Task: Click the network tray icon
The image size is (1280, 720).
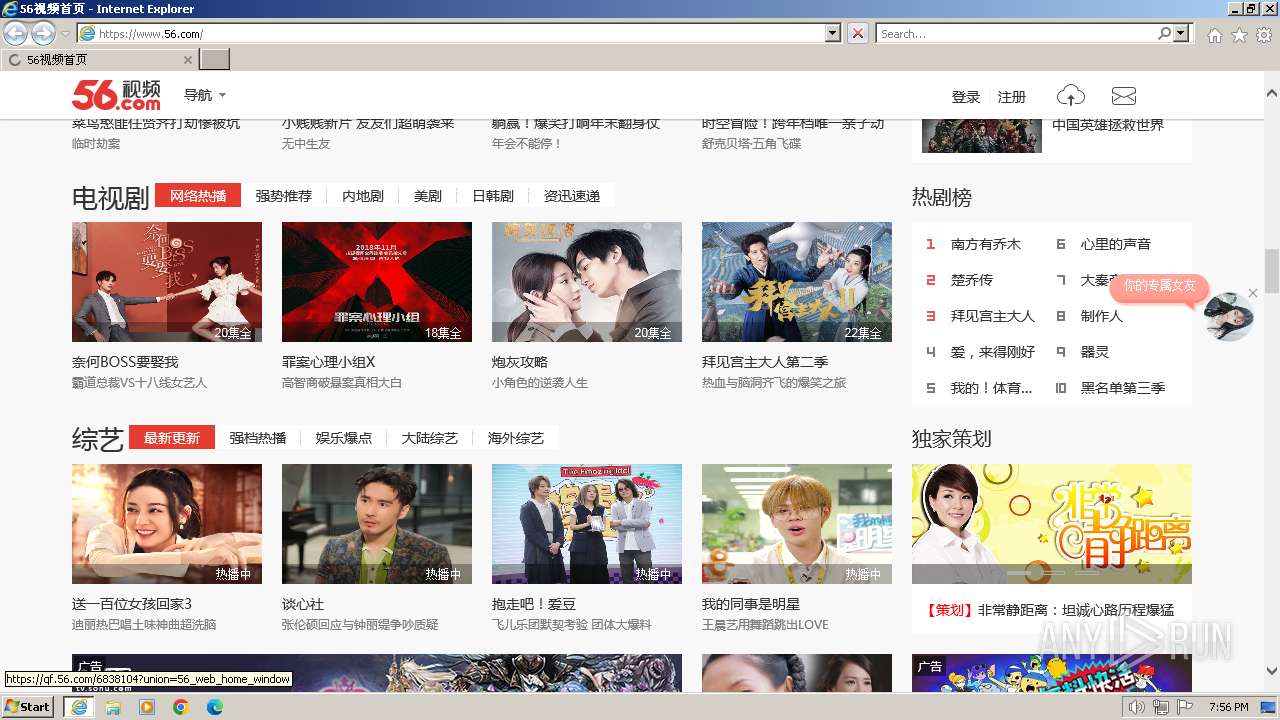Action: [1161, 708]
